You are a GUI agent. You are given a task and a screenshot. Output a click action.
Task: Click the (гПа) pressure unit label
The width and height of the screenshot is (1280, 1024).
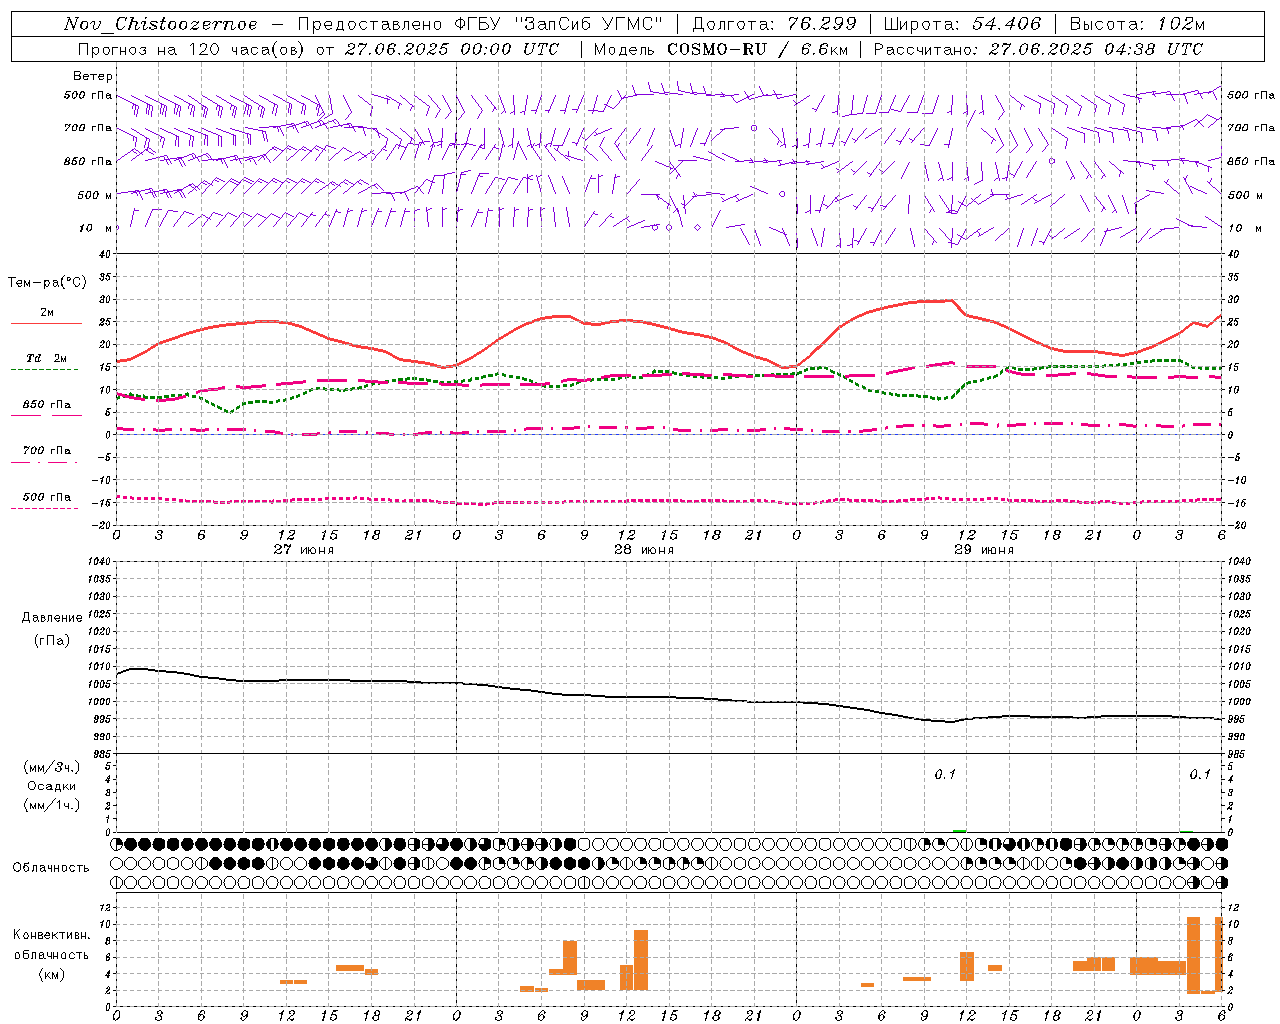click(52, 640)
